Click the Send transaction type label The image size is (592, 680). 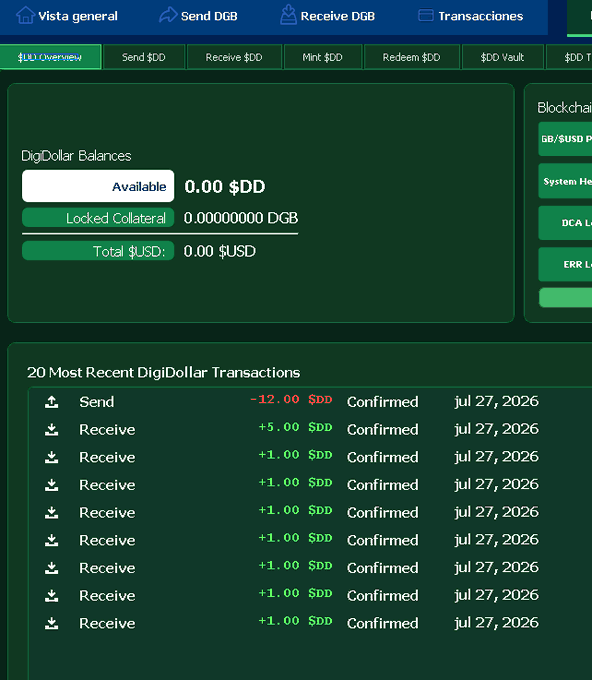coord(97,402)
